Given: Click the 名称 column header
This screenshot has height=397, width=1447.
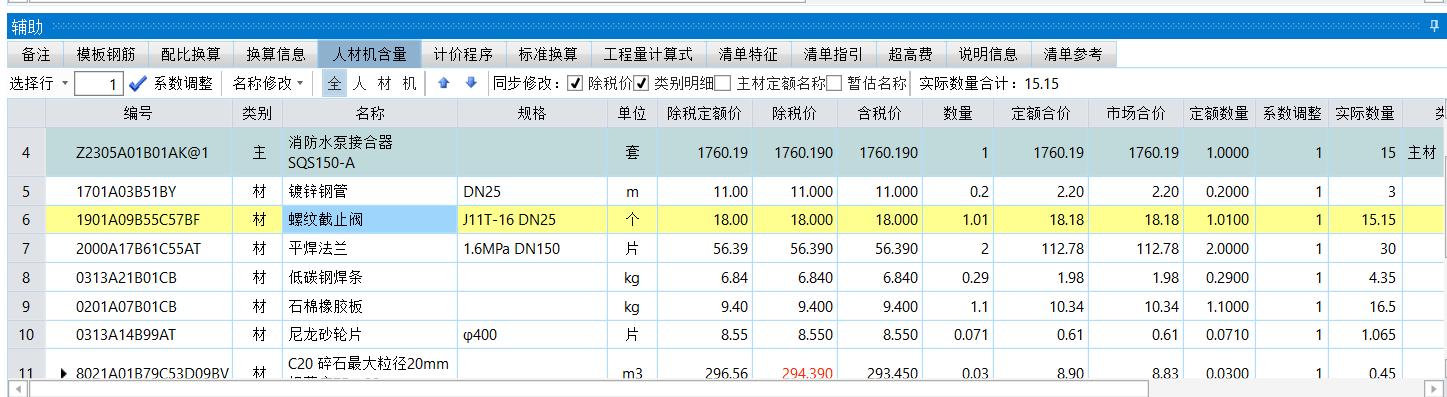Looking at the screenshot, I should pyautogui.click(x=369, y=114).
